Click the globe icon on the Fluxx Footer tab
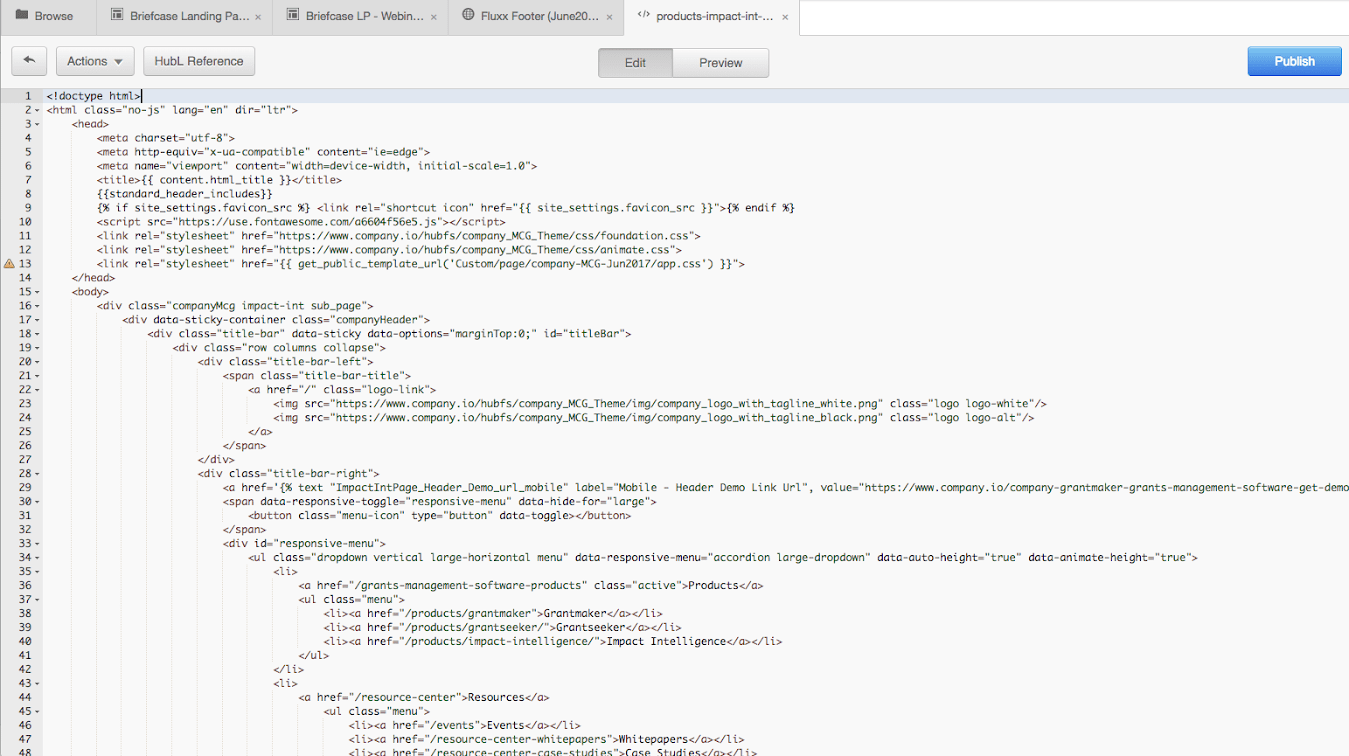Screen dimensions: 1349x756 coord(470,16)
